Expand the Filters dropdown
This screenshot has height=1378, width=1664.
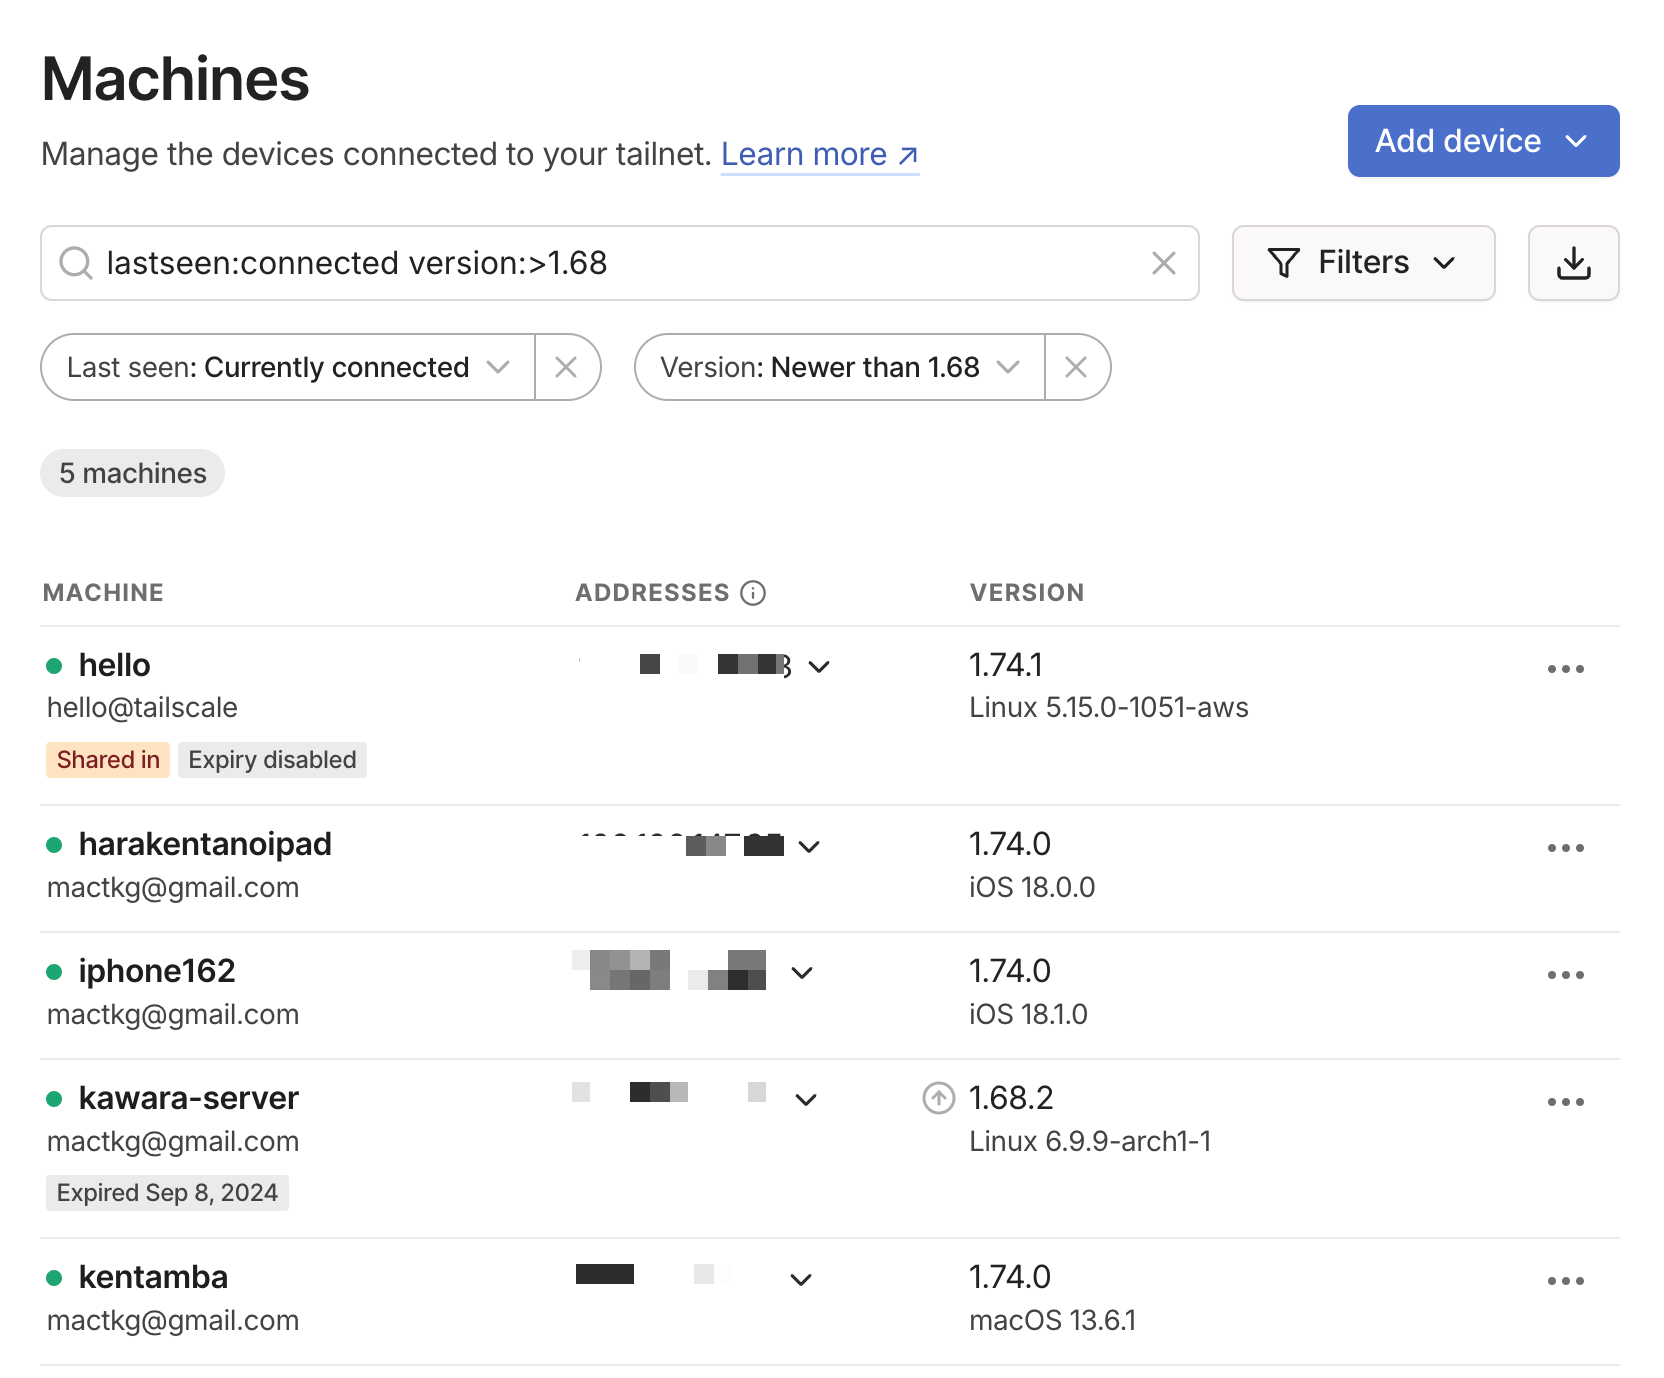coord(1363,263)
